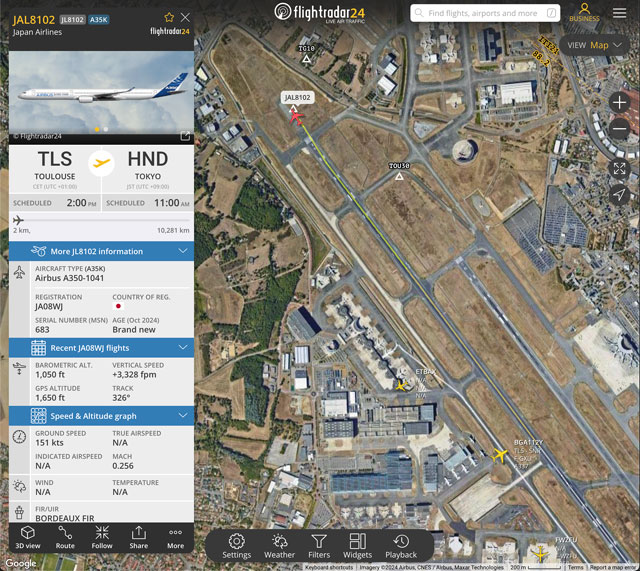
Task: Open the Widgets panel
Action: tap(357, 546)
